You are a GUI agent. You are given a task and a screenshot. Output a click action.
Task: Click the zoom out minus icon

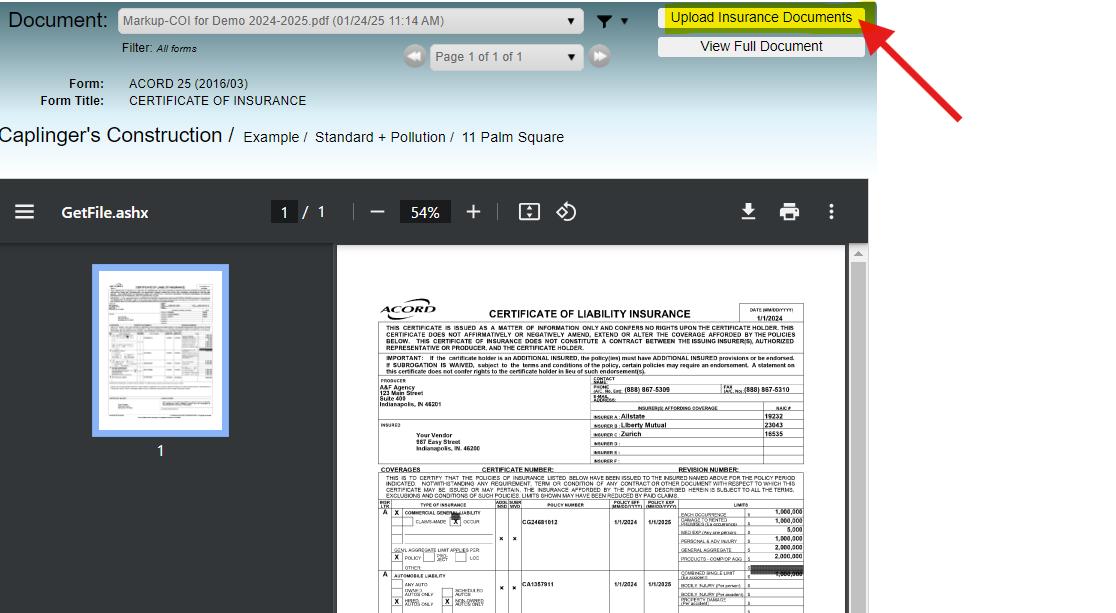click(x=377, y=212)
